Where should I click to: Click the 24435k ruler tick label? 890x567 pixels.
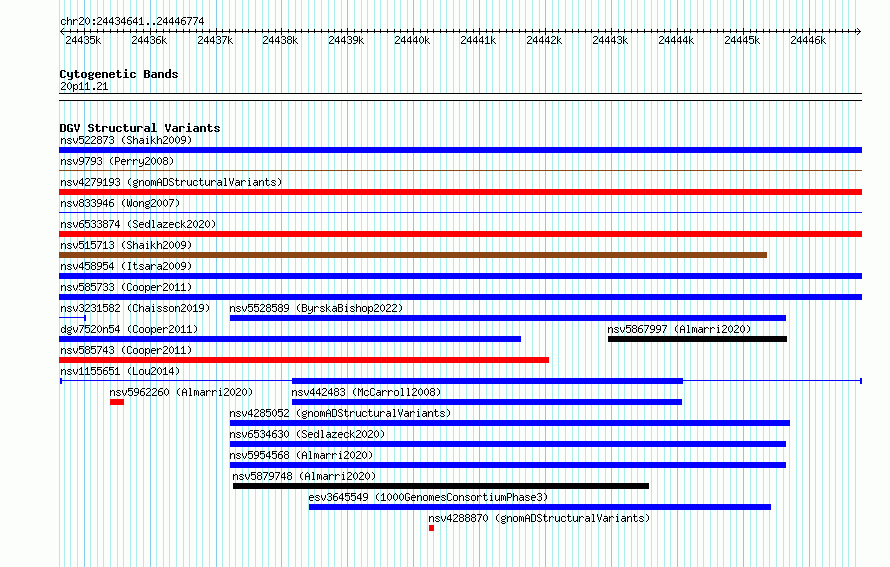click(83, 40)
